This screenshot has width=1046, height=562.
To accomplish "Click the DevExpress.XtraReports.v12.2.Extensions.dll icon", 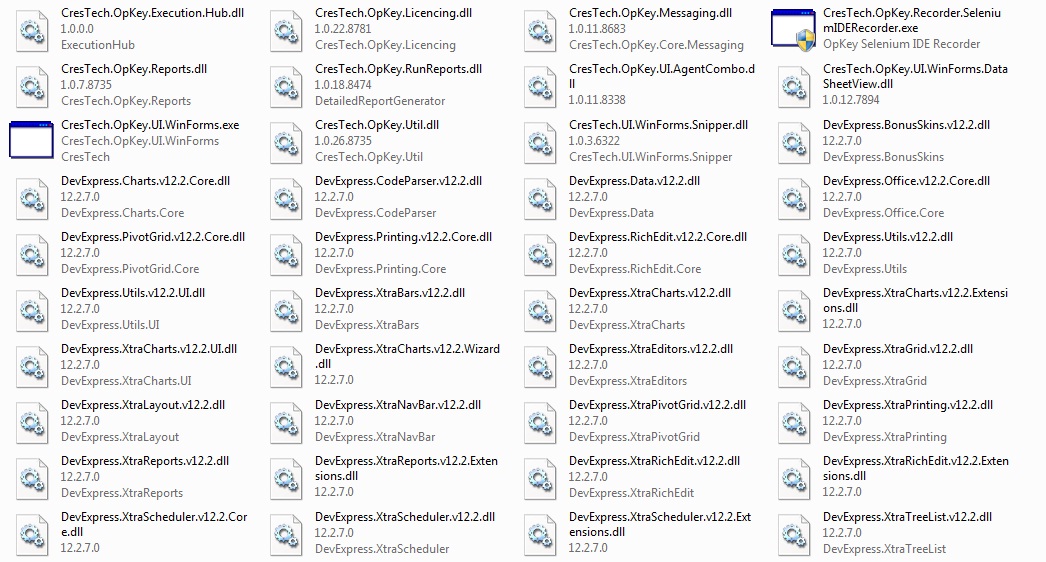I will 286,479.
